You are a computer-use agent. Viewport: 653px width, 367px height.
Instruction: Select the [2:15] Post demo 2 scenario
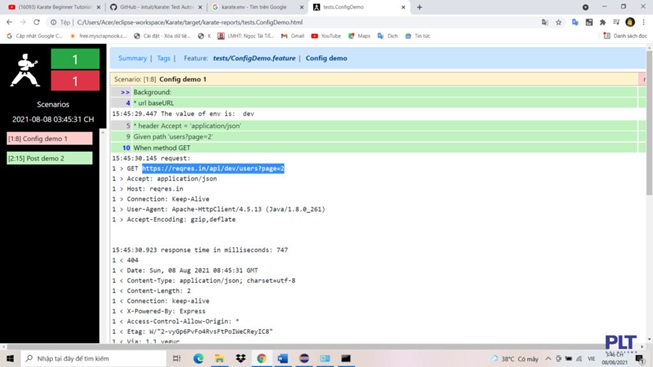tap(50, 158)
